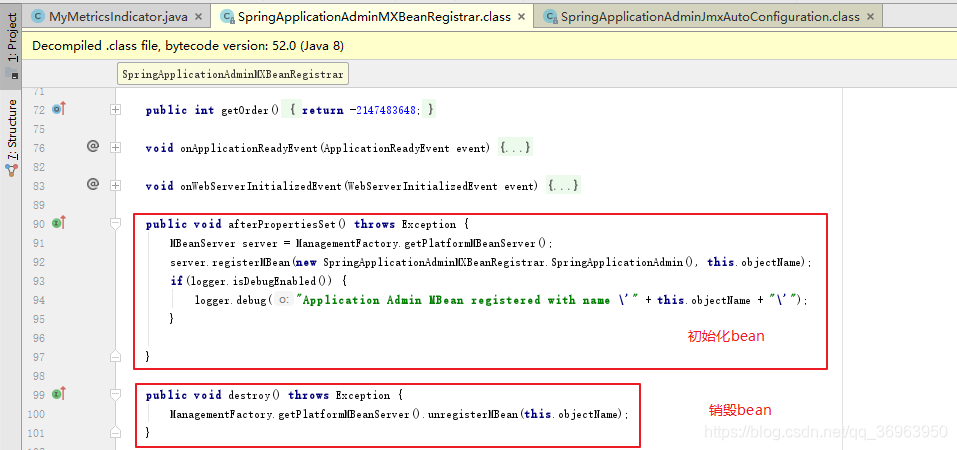Screen dimensions: 957x450
Task: Collapse afterPropertiesSet method at line 90
Action: [116, 224]
